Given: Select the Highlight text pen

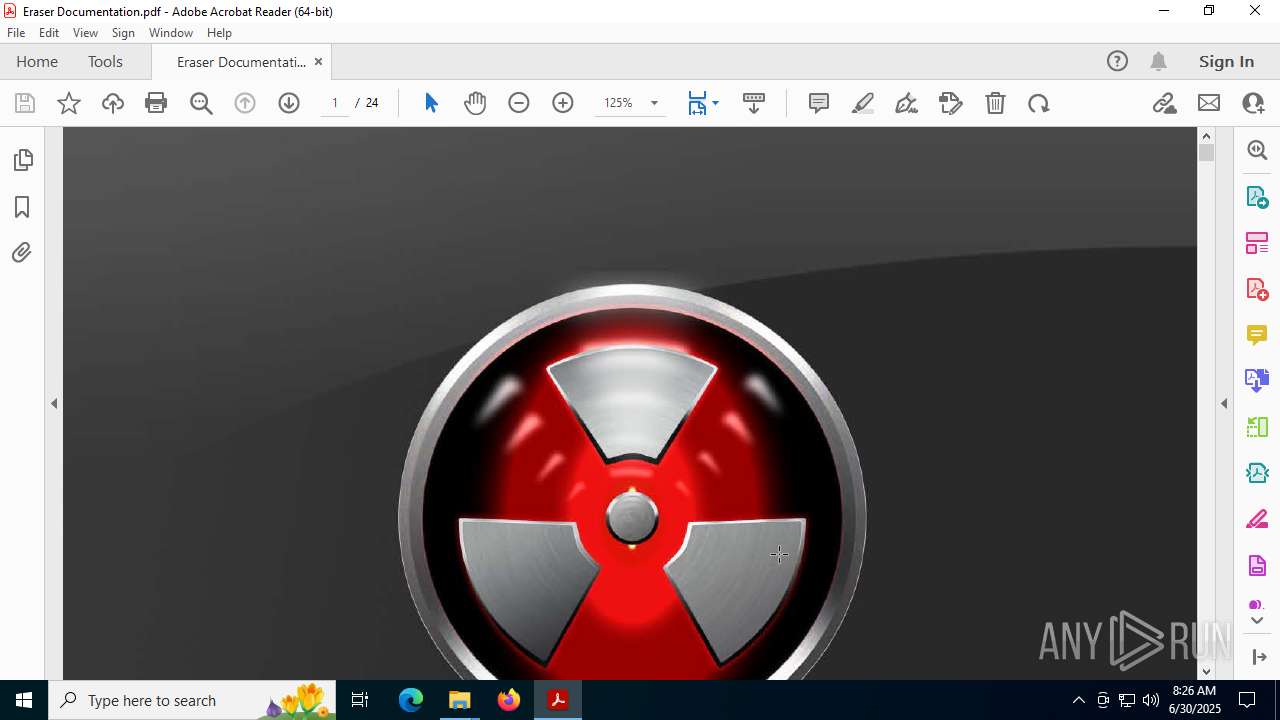Looking at the screenshot, I should [x=863, y=103].
